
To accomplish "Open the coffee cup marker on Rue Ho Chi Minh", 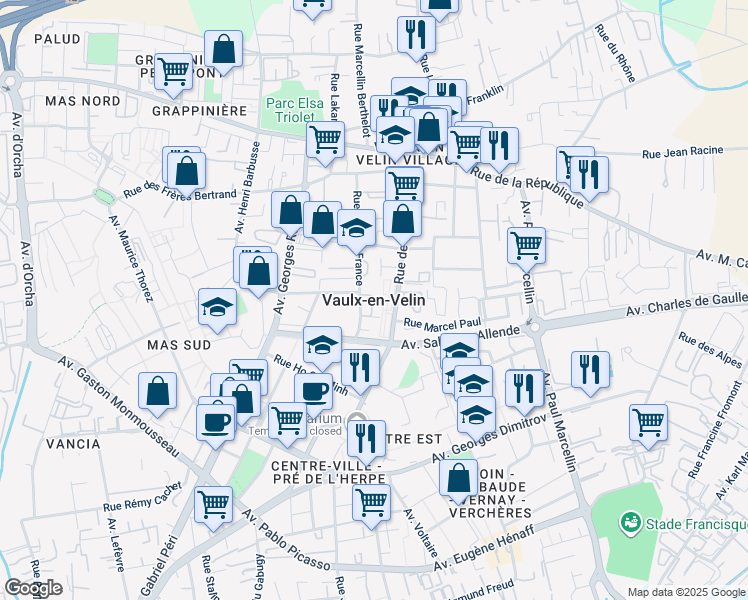I will point(312,390).
